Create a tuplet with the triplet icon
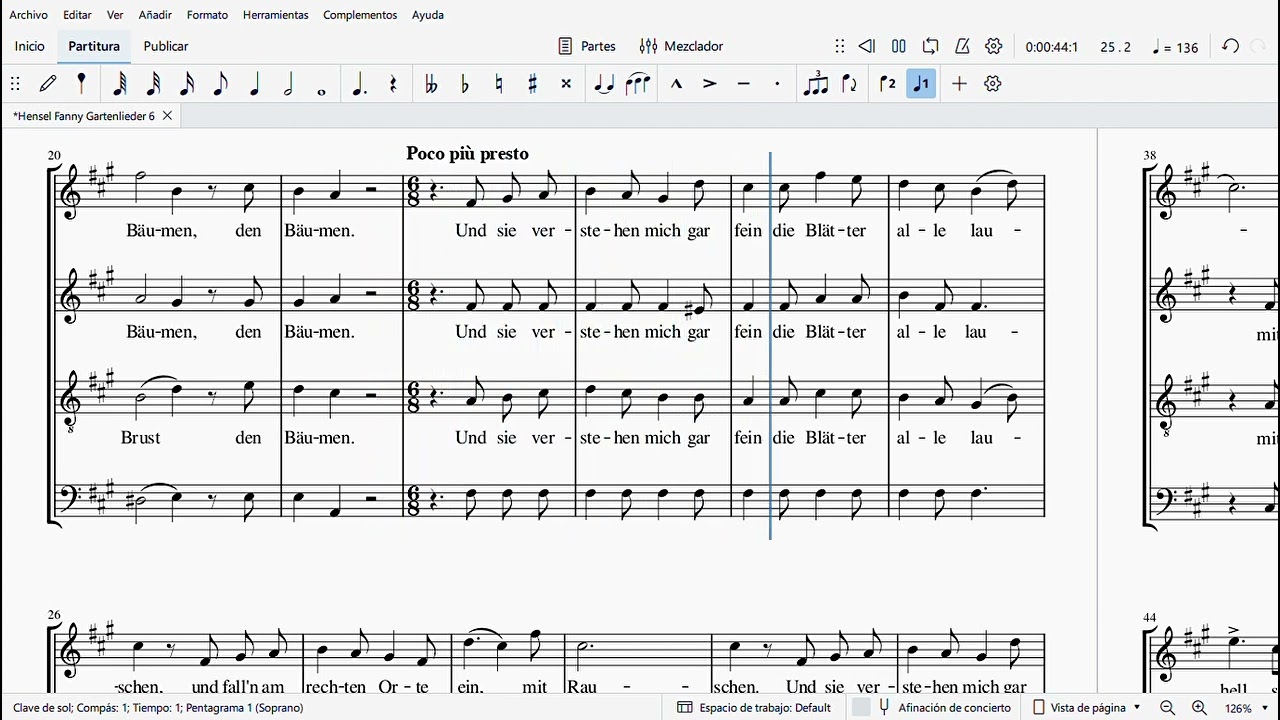 click(x=816, y=84)
